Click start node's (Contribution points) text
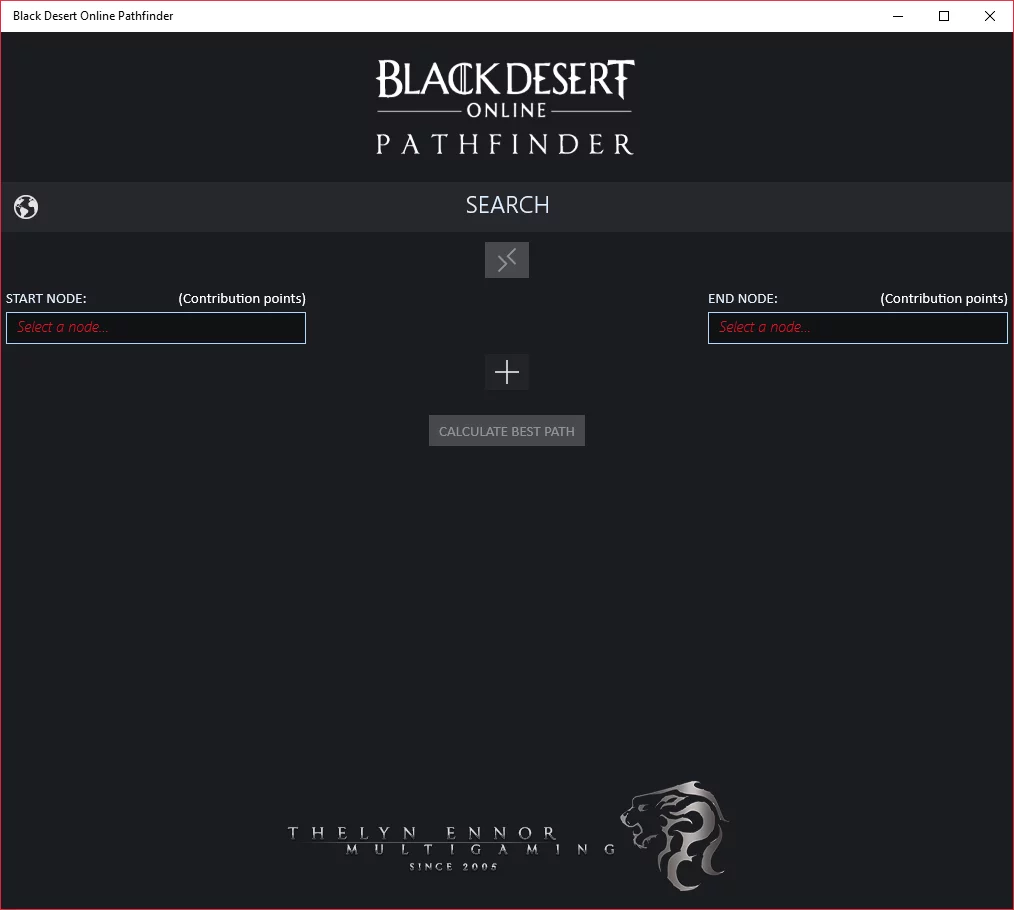This screenshot has height=910, width=1014. tap(242, 299)
